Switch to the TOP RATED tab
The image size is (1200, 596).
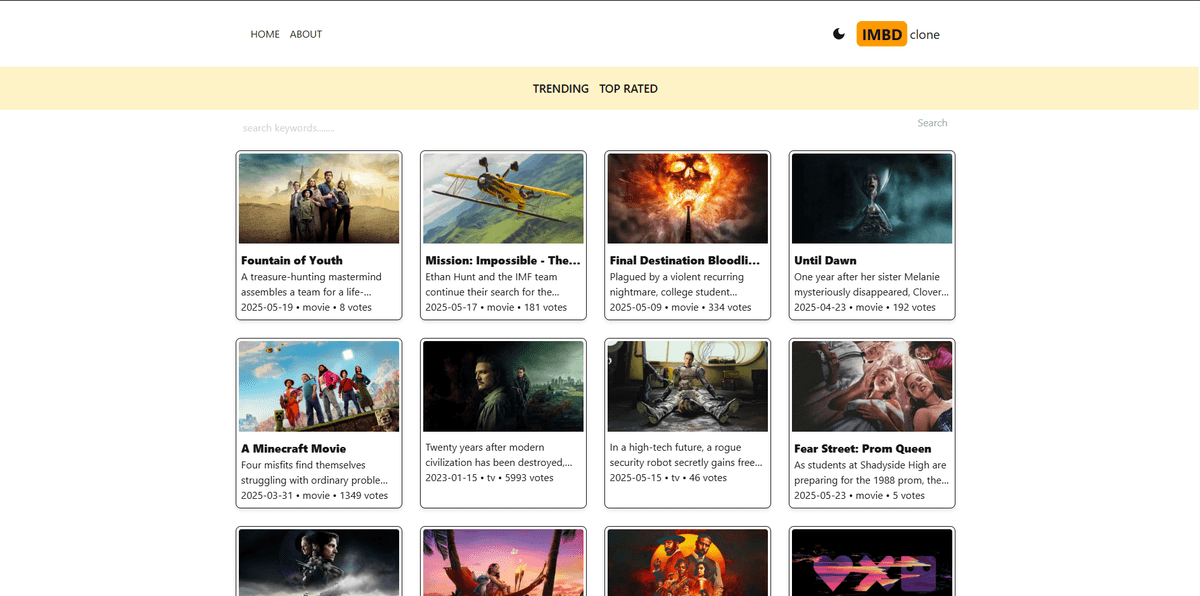(628, 89)
